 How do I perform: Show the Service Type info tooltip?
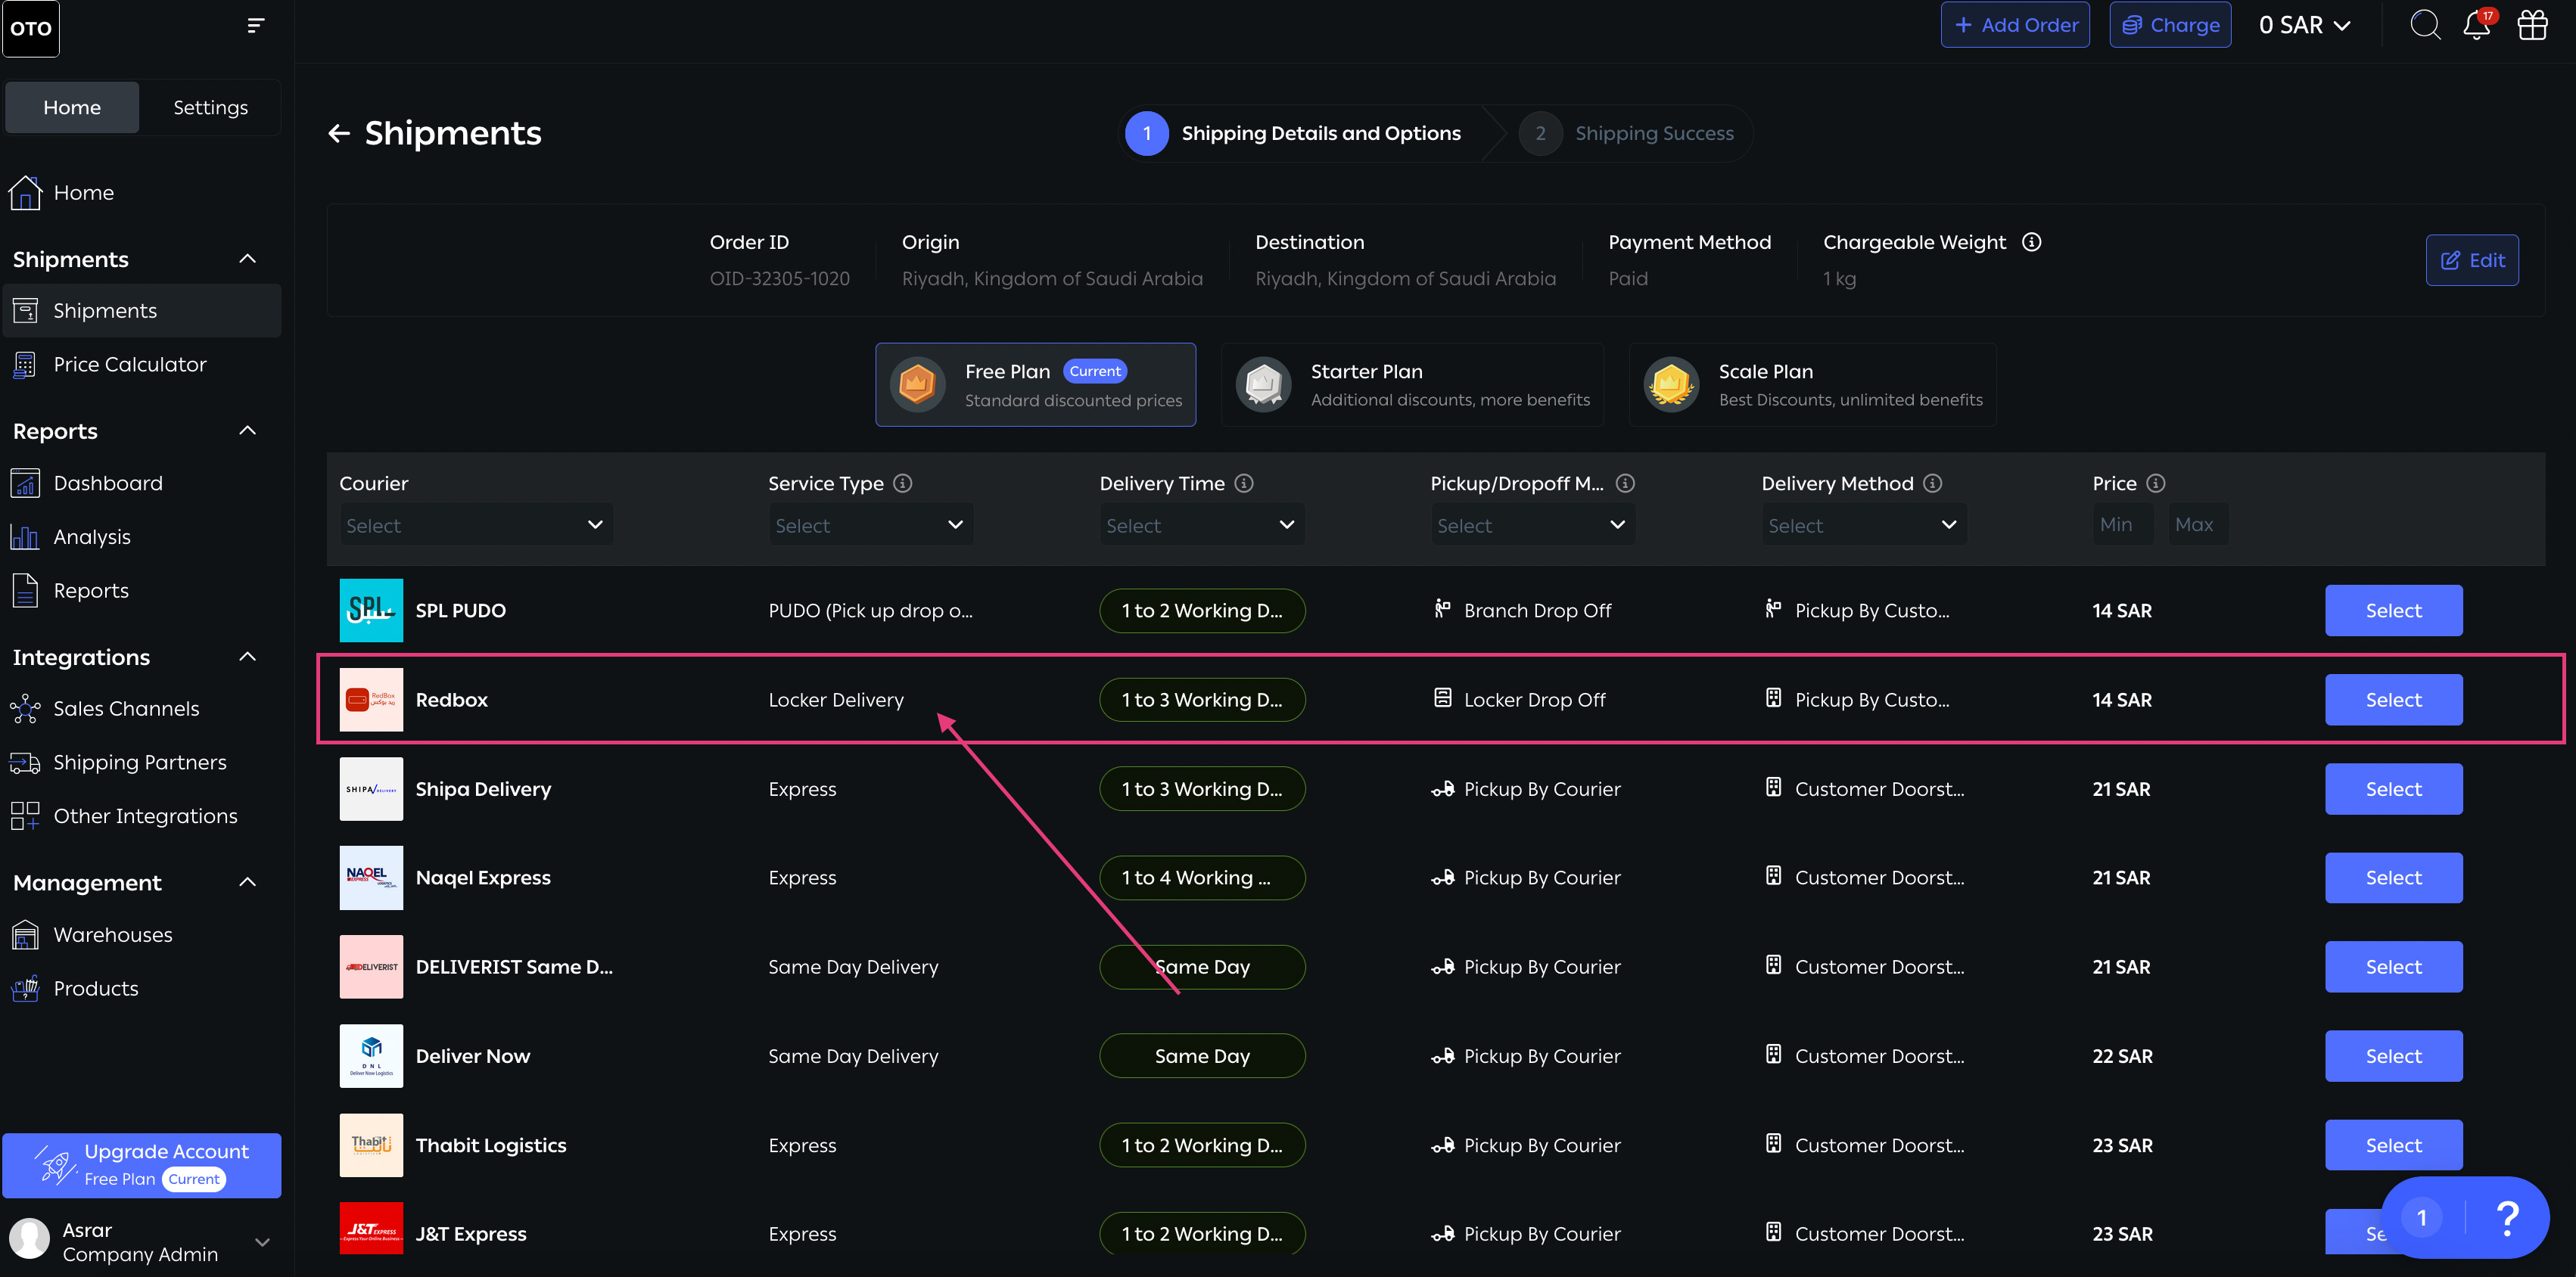903,483
